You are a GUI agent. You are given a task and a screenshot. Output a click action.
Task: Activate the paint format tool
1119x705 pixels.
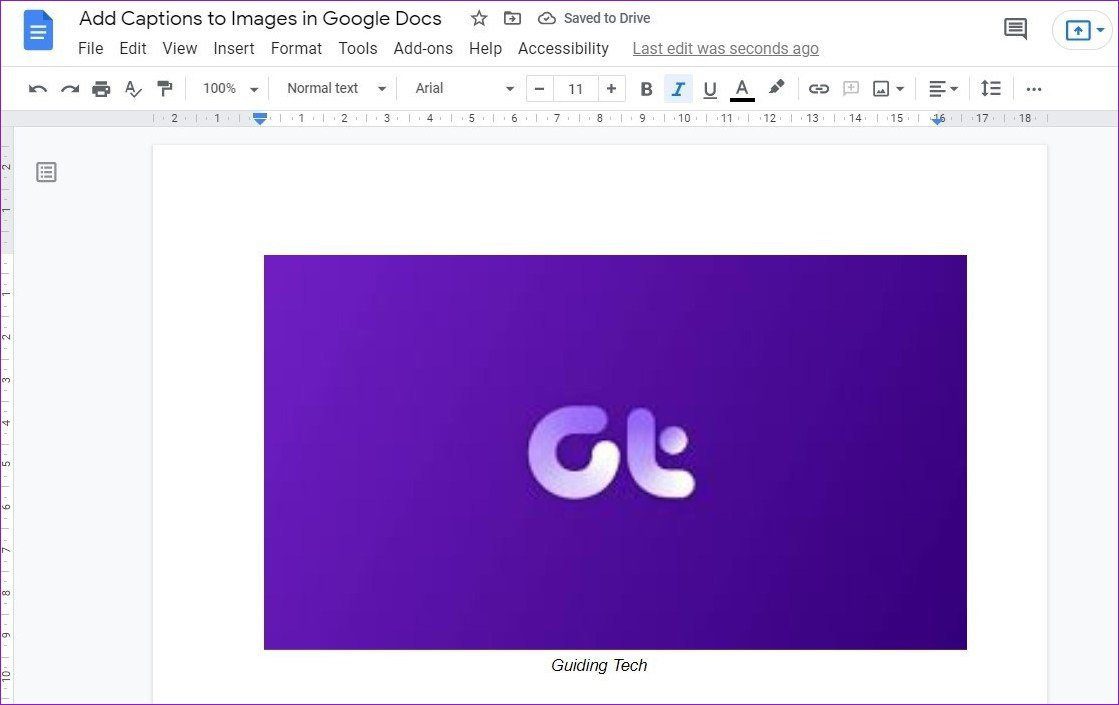[x=165, y=88]
